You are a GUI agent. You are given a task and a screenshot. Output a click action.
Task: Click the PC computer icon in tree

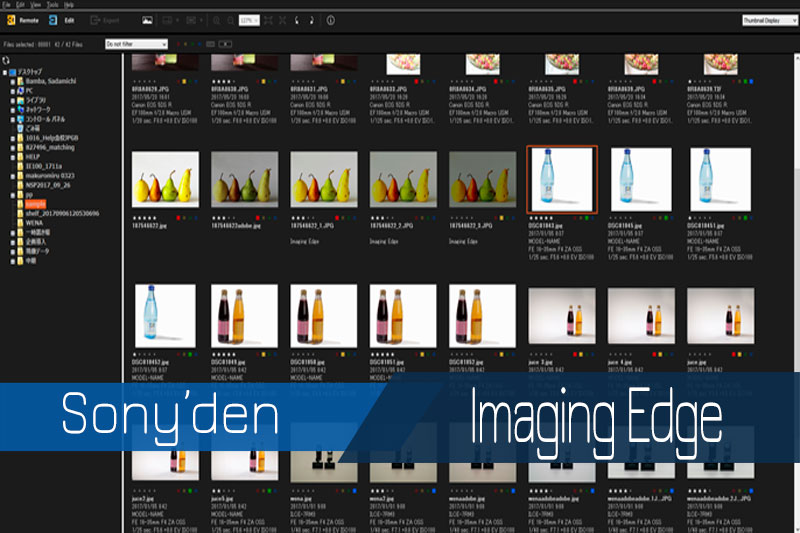pos(20,91)
